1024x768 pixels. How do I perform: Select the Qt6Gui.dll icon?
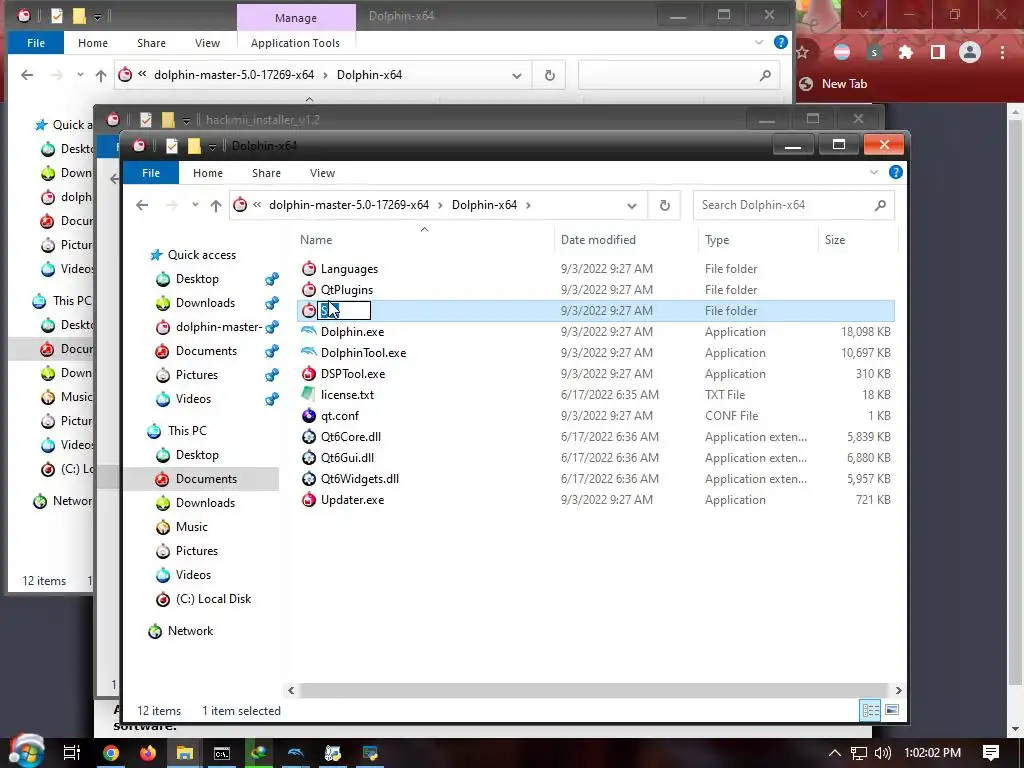[309, 457]
